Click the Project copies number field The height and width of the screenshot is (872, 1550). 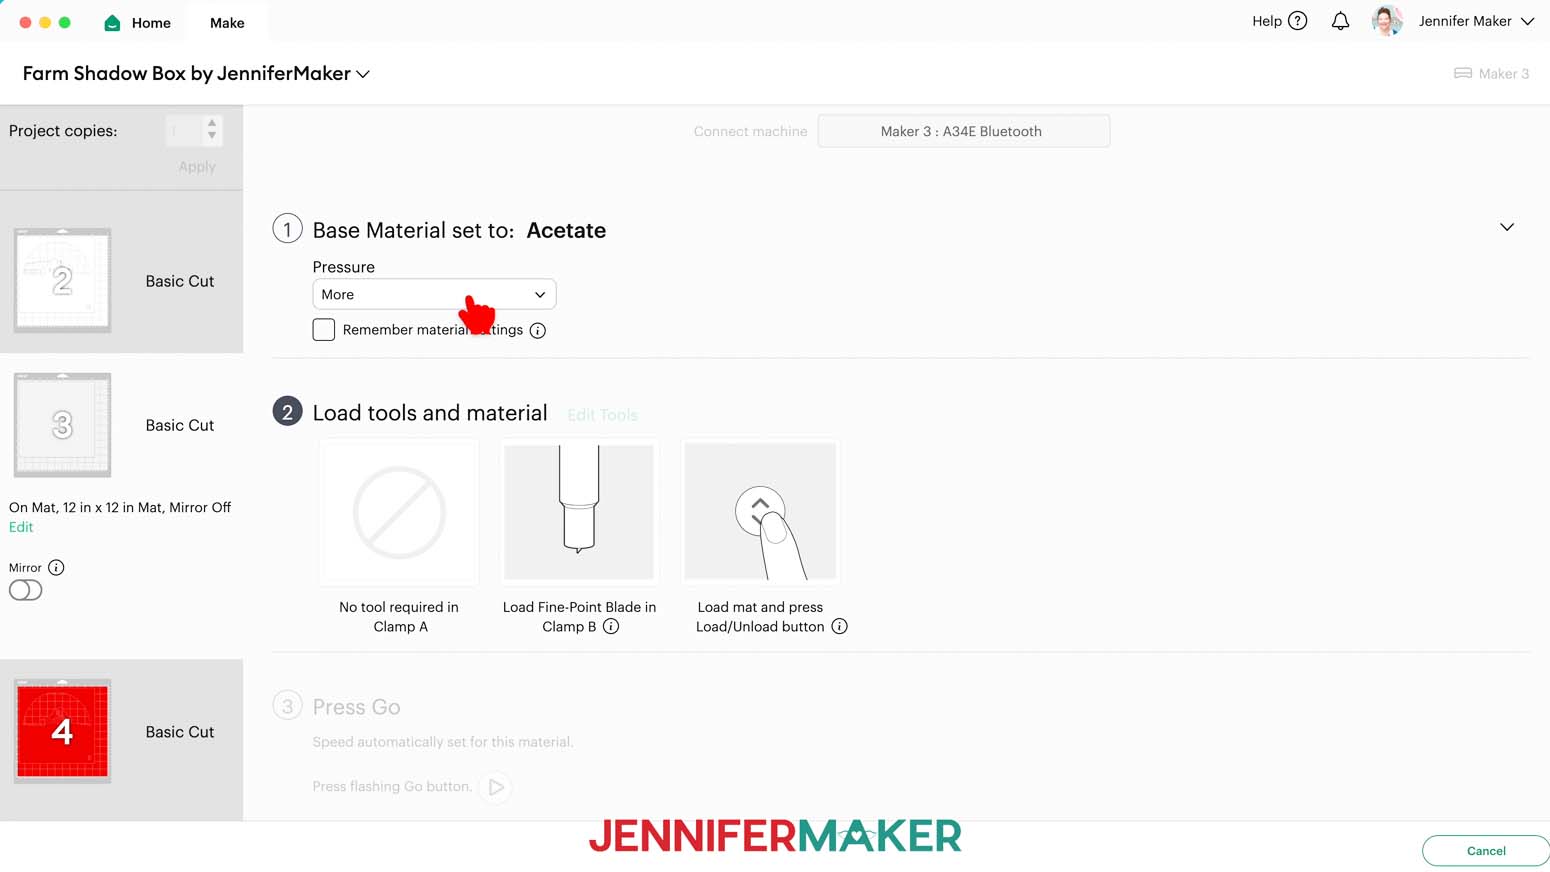[185, 131]
